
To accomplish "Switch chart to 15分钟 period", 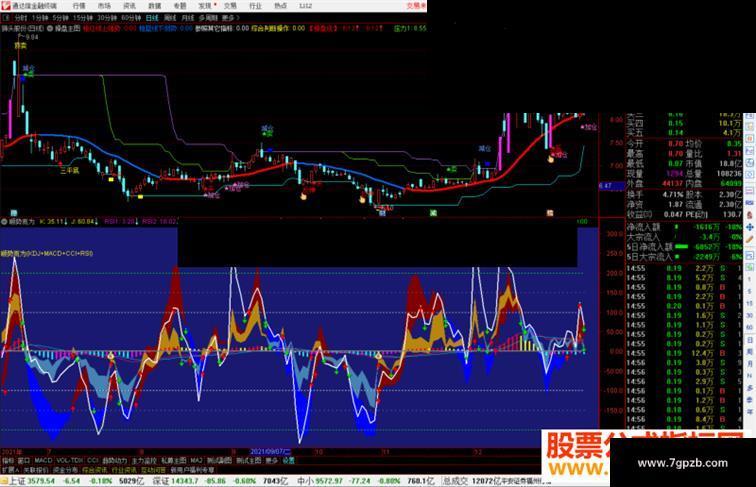I will pyautogui.click(x=82, y=18).
